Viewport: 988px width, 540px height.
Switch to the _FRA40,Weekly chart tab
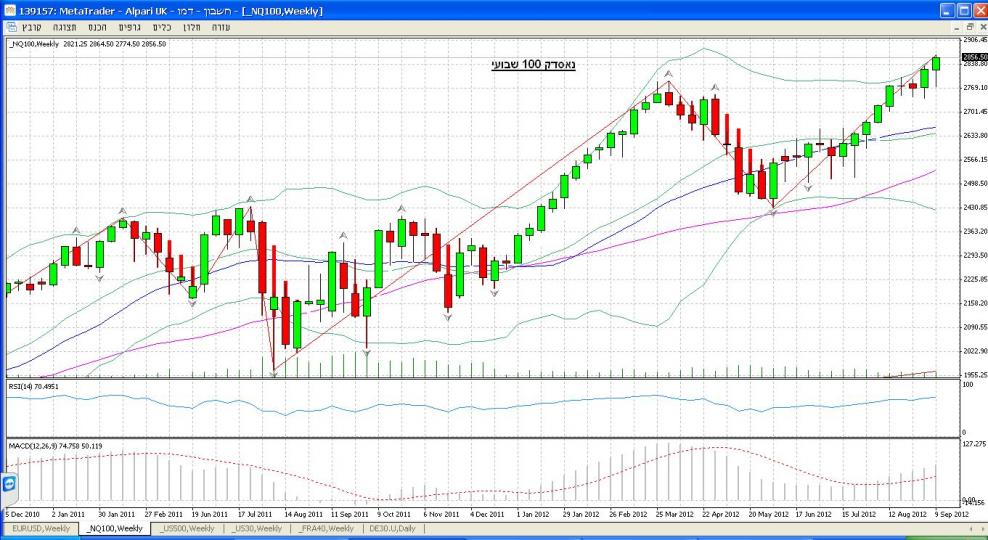point(328,528)
